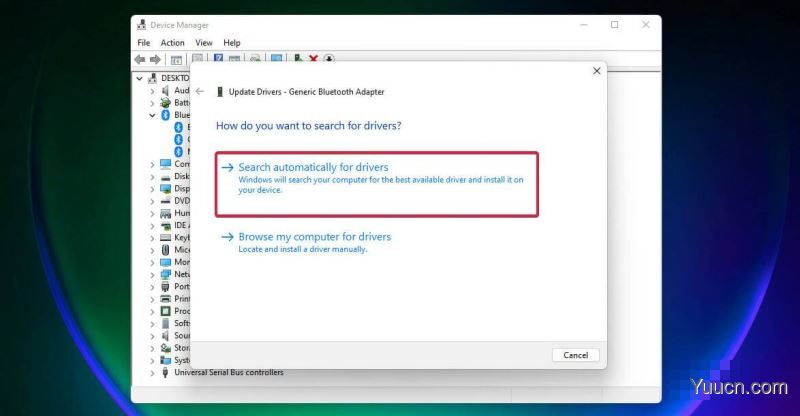Expand the Audio inputs category chevron
800x416 pixels.
(x=152, y=91)
